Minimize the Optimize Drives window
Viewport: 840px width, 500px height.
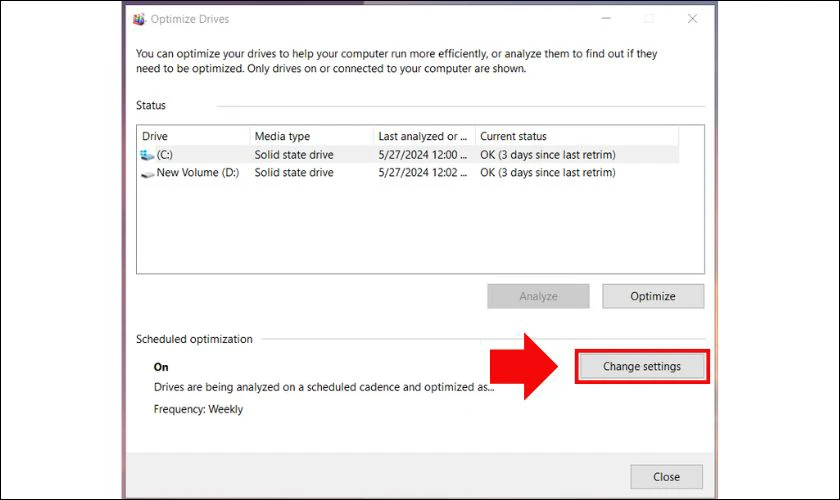[x=606, y=19]
